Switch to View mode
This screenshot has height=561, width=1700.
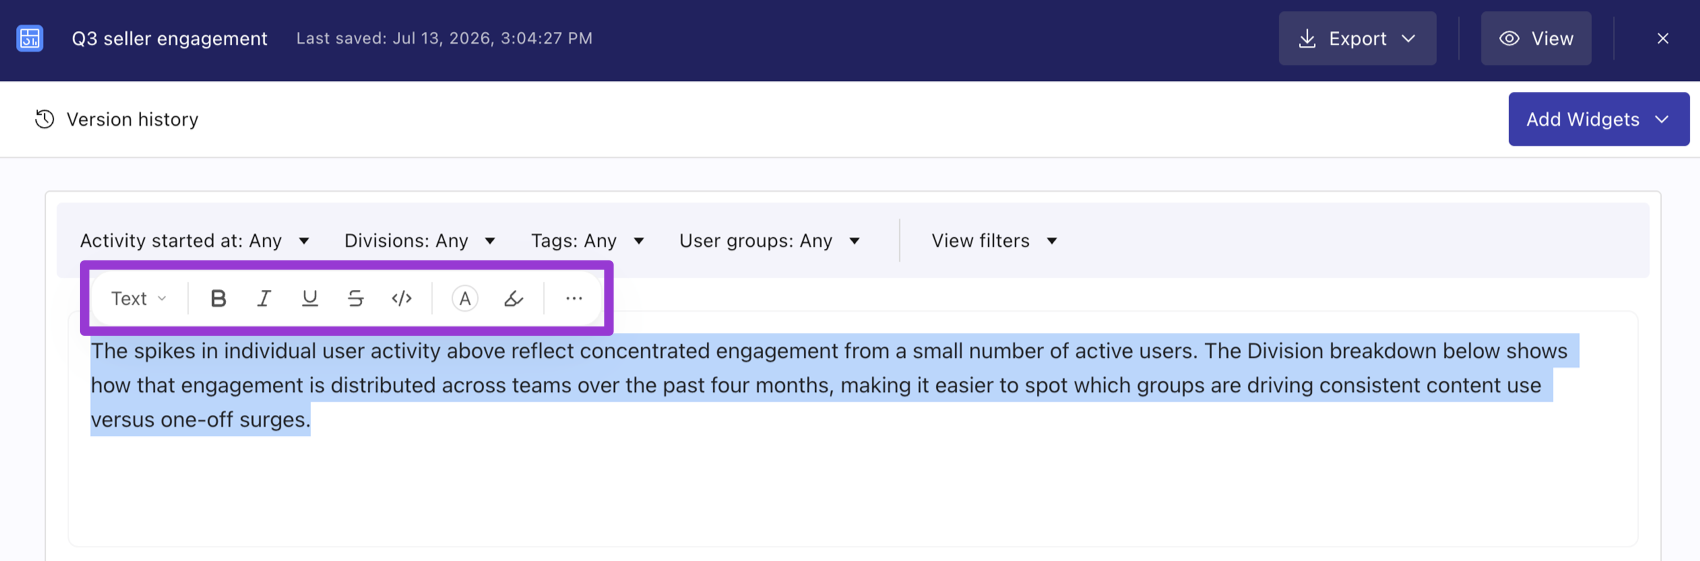1536,38
